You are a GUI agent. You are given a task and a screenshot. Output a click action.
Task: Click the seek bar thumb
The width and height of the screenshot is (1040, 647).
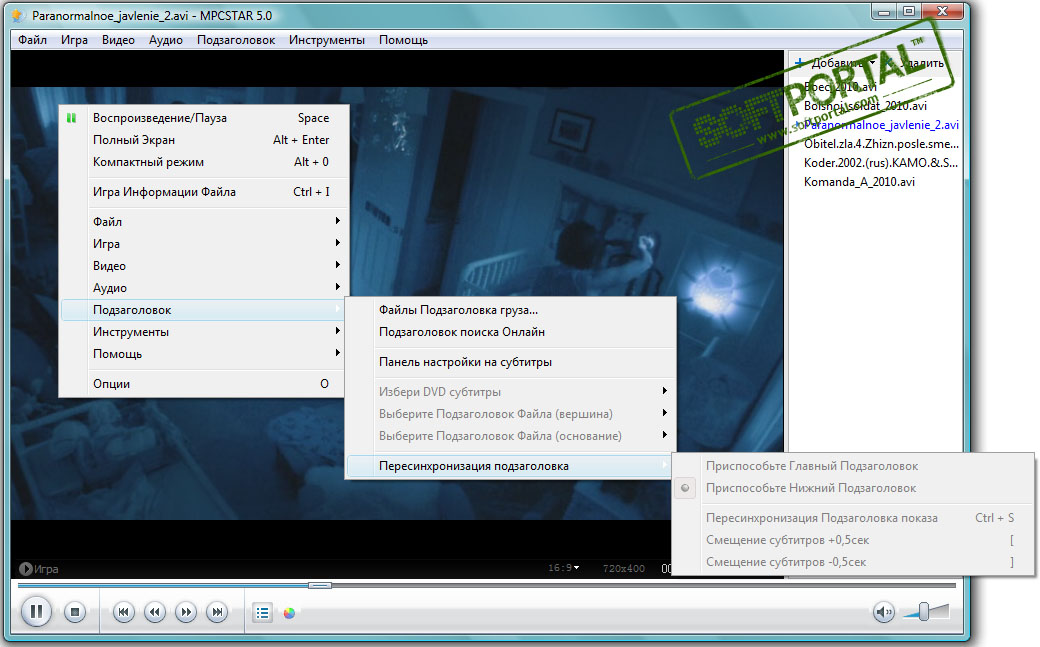pyautogui.click(x=320, y=585)
